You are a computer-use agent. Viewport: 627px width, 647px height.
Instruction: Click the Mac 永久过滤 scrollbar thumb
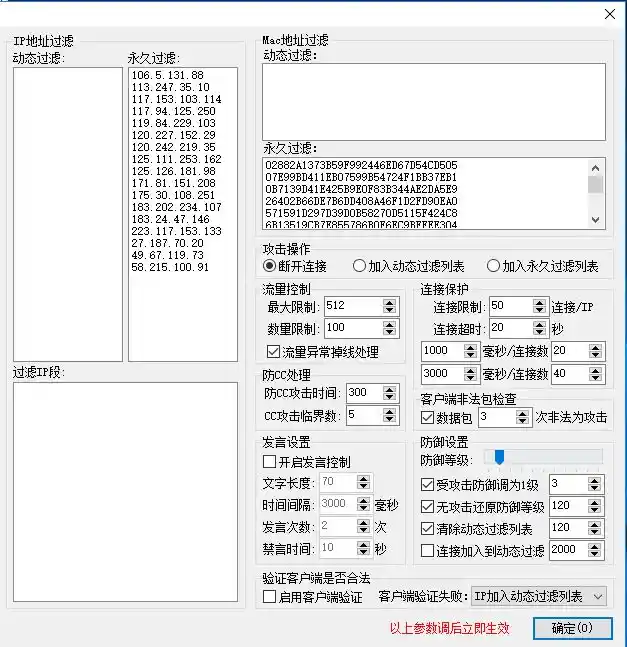pos(595,184)
